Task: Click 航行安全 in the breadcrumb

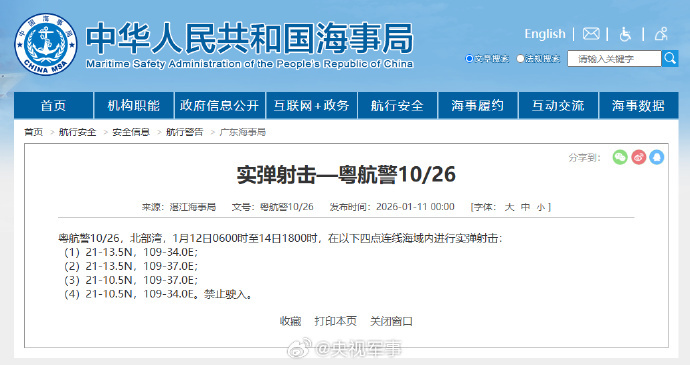Action: pos(77,132)
